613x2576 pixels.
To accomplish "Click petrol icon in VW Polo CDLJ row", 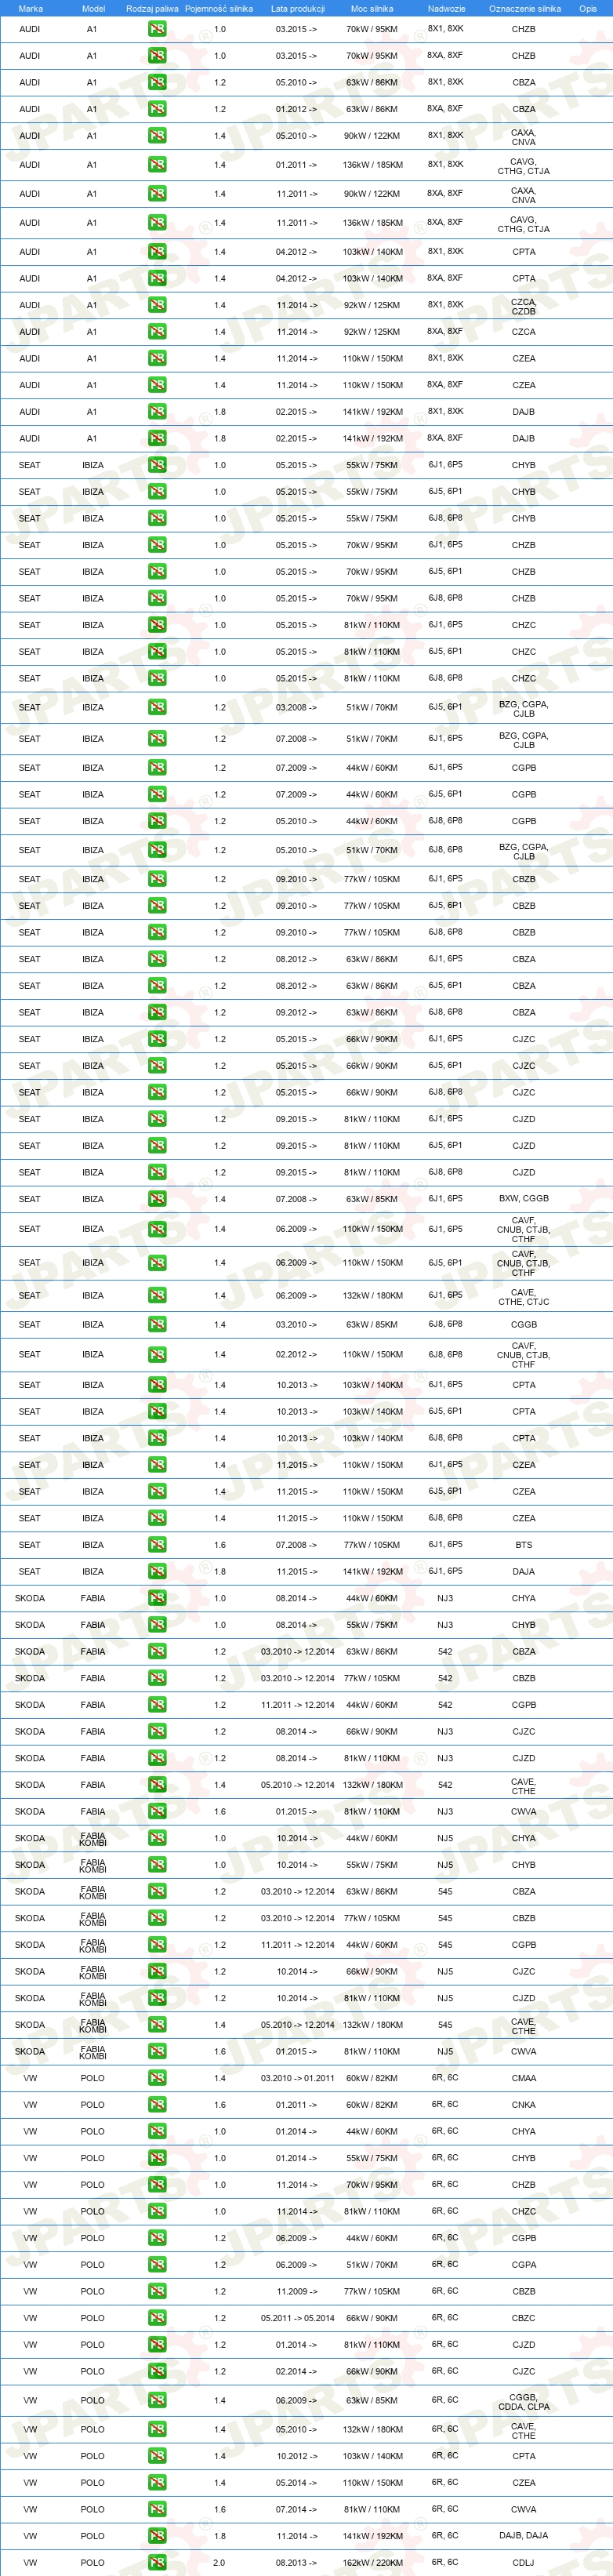I will [157, 2563].
